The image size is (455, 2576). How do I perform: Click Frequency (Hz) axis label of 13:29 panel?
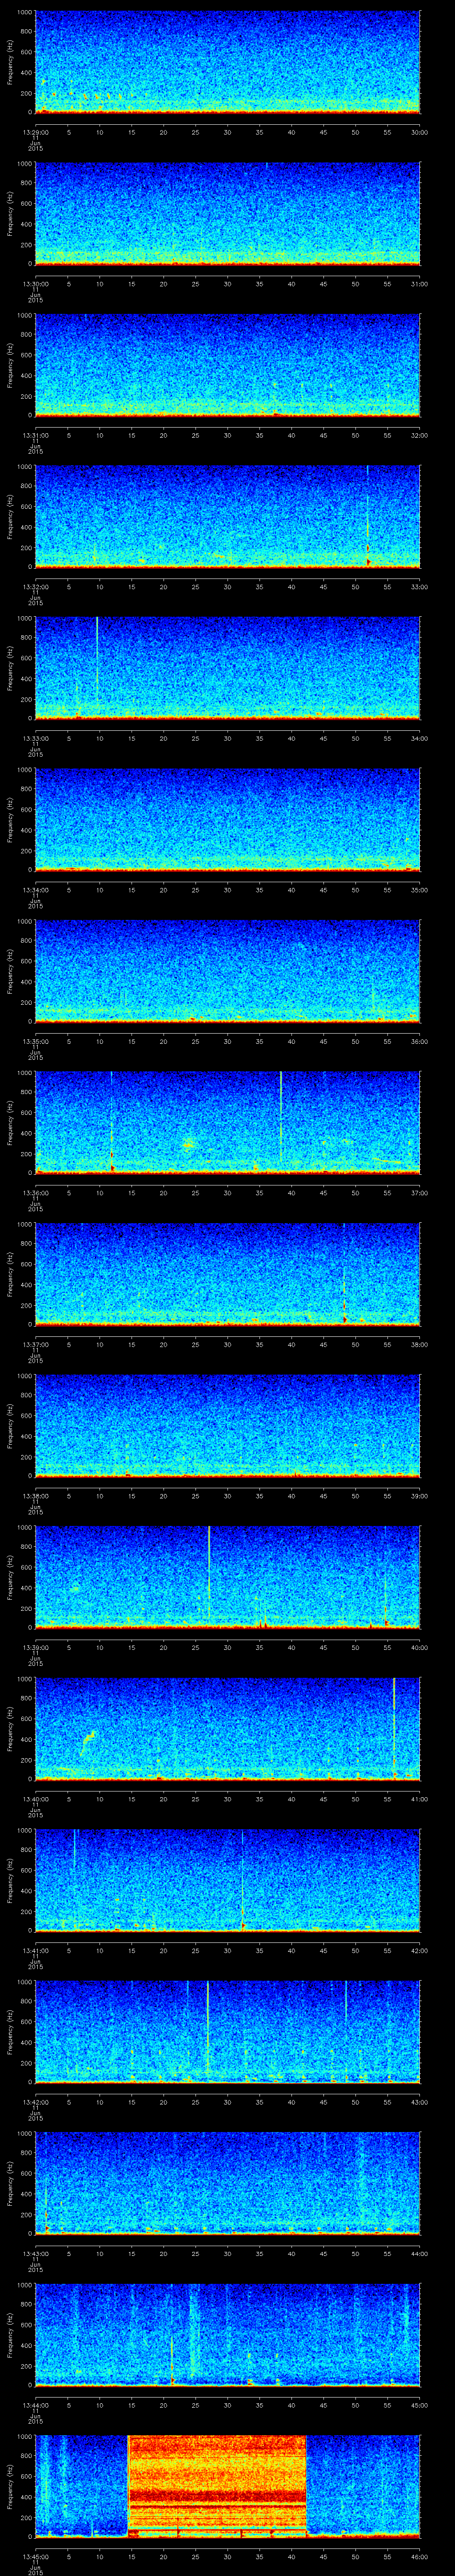point(10,62)
